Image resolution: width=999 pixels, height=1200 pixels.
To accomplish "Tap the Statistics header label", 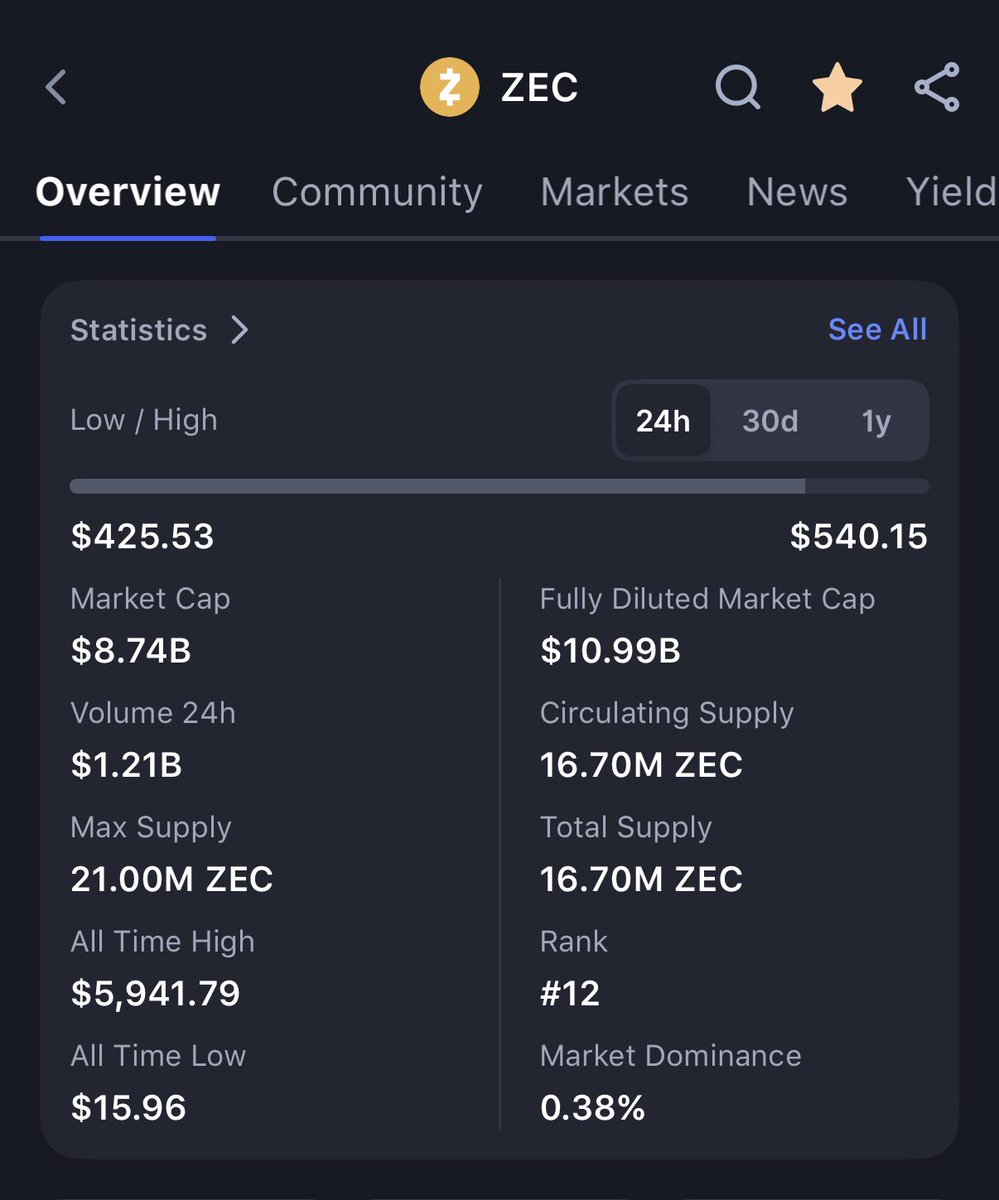I will (138, 330).
